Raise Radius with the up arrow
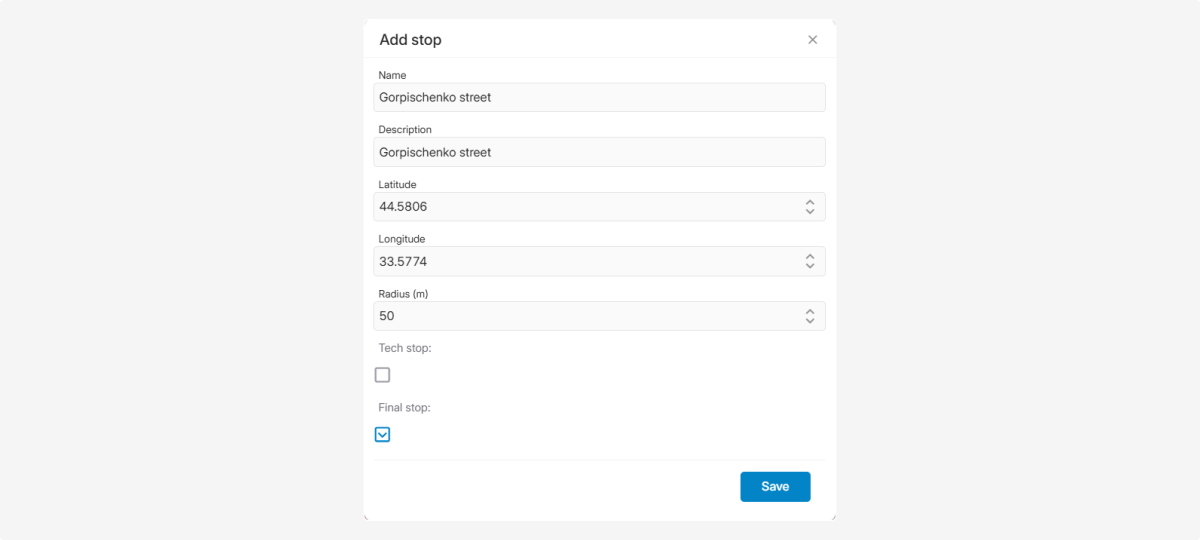The image size is (1200, 540). 810,311
